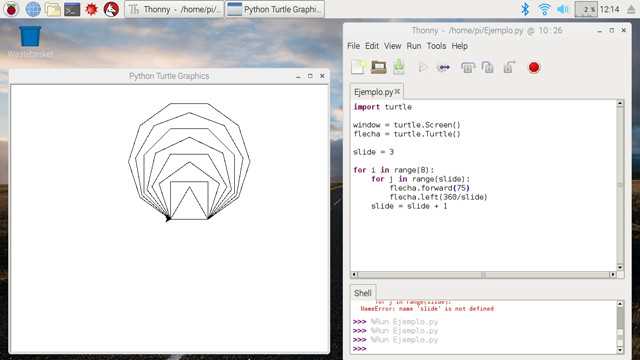Open the Raspberry Pi main menu
This screenshot has width=640, height=360.
[x=11, y=9]
